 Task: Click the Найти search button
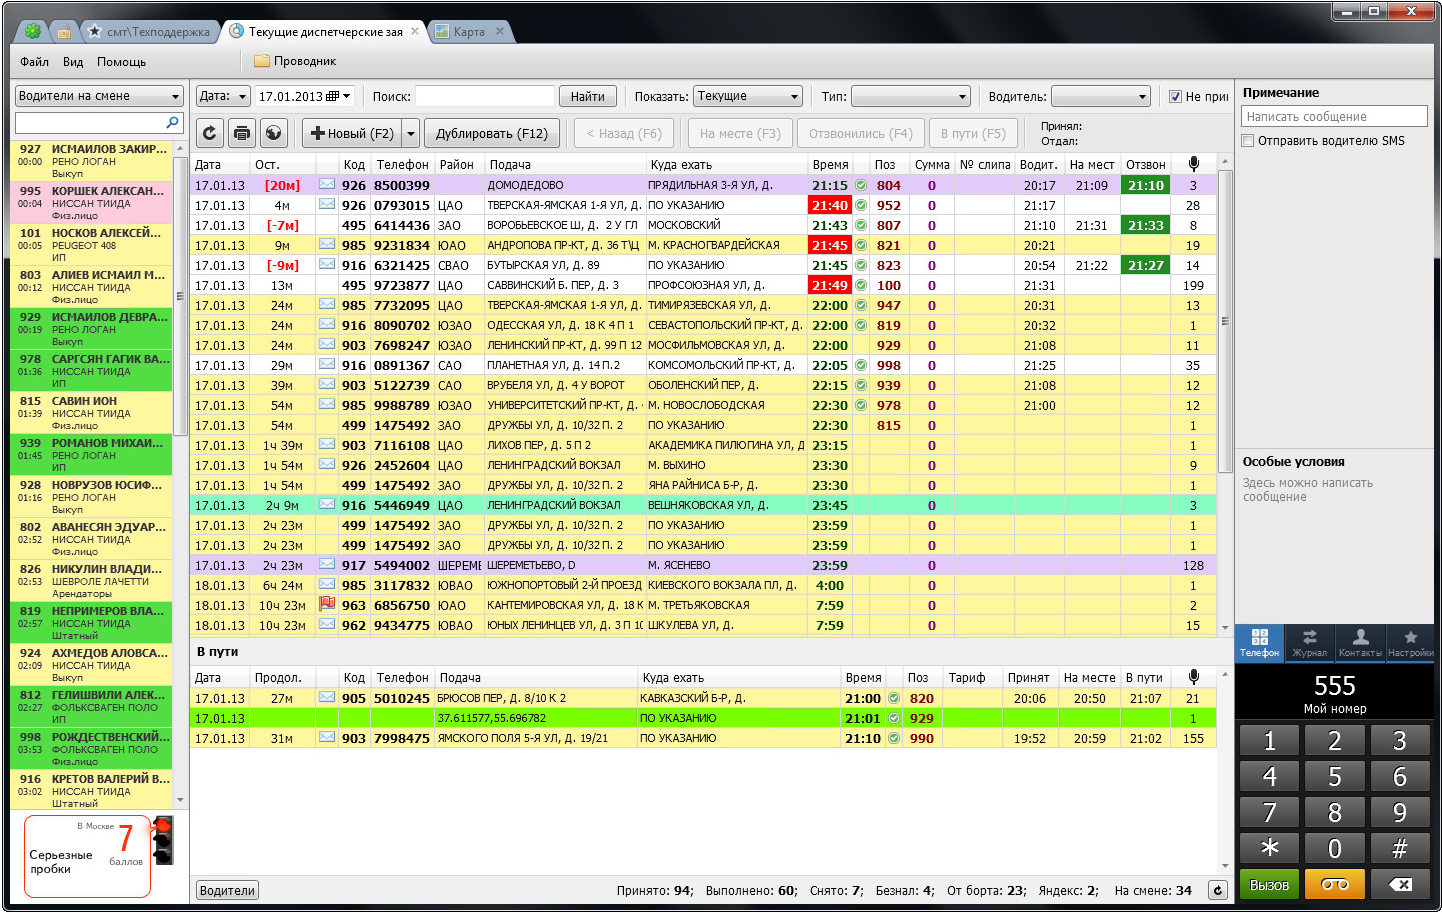tap(587, 96)
